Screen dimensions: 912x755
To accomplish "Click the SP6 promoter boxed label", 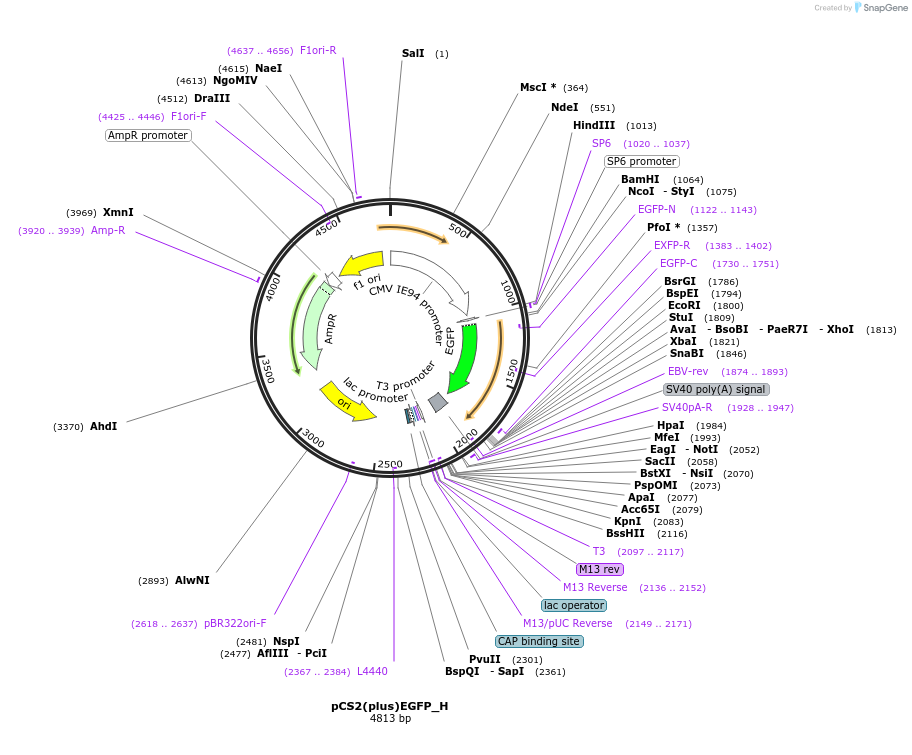I will 641,161.
